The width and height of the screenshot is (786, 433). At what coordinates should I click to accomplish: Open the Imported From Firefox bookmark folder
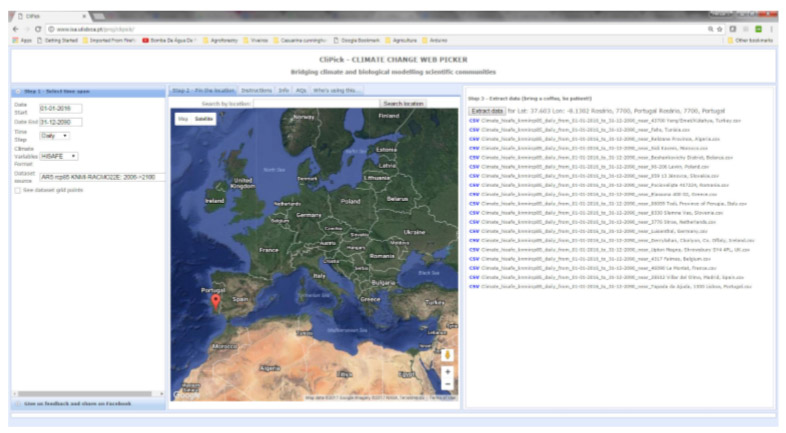click(109, 40)
